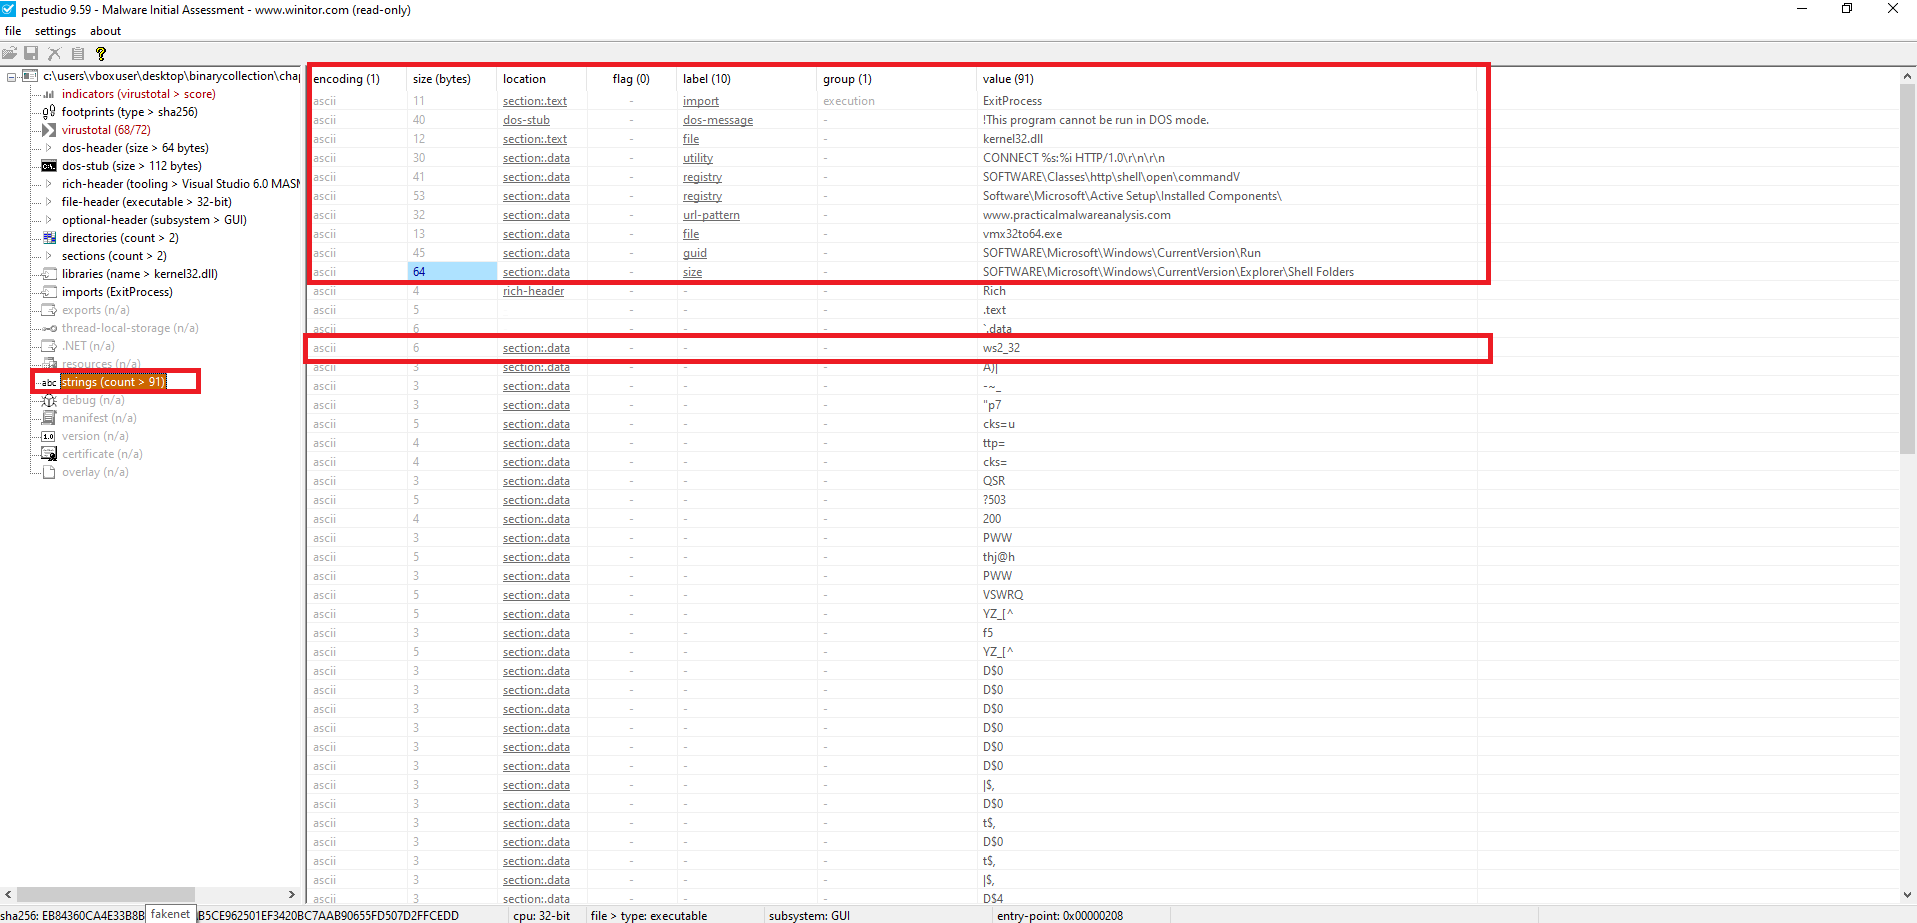
Task: Select the virustotal (68/72) tree node
Action: point(105,130)
